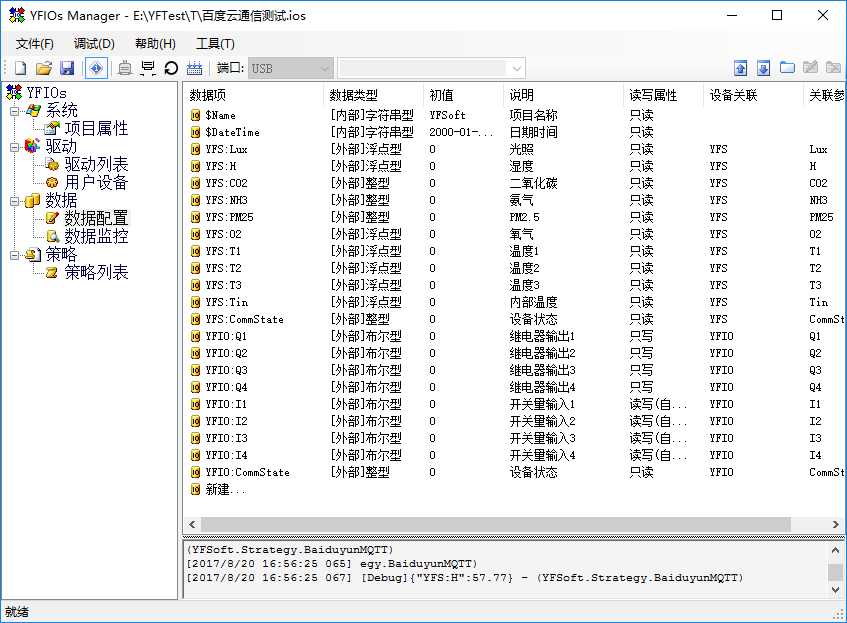Toggle the blue diamond toolbar button

click(96, 68)
